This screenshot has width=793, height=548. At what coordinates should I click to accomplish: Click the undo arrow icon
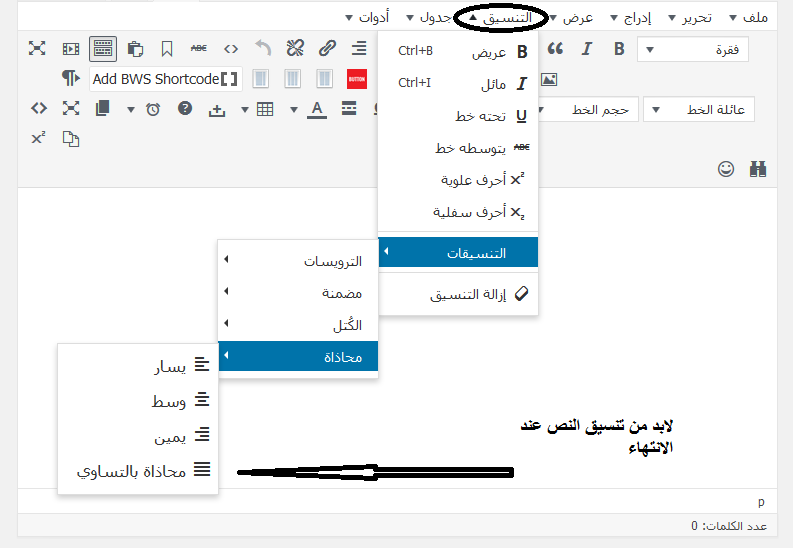pyautogui.click(x=263, y=48)
